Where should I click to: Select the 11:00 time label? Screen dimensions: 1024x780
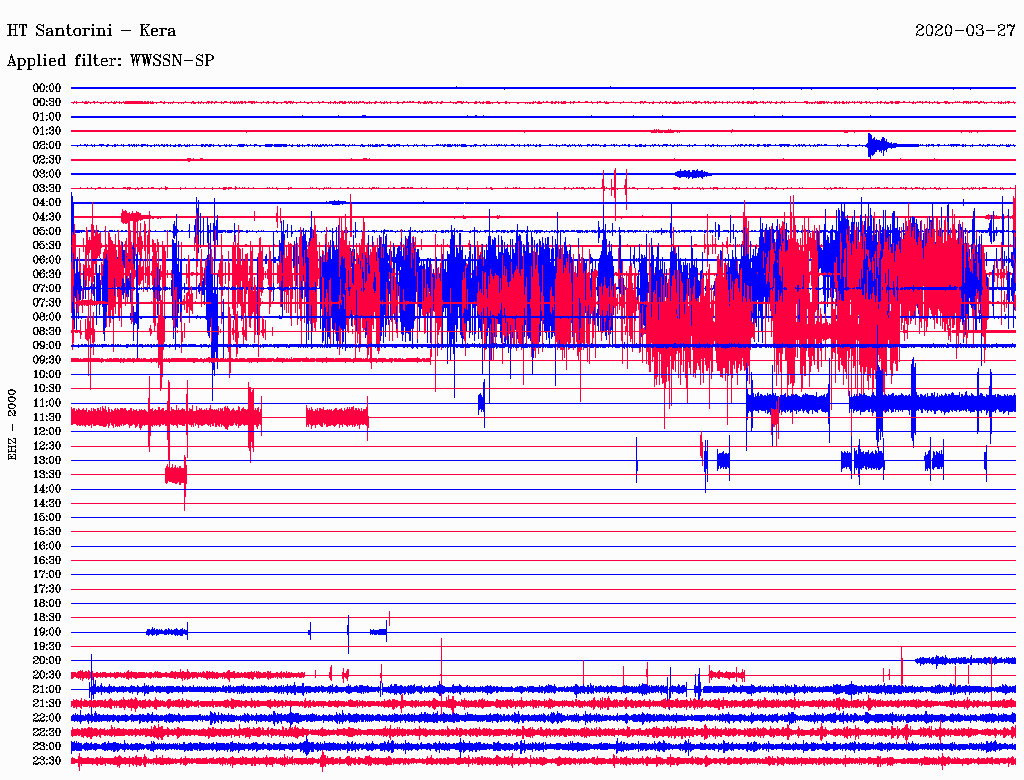coord(47,404)
